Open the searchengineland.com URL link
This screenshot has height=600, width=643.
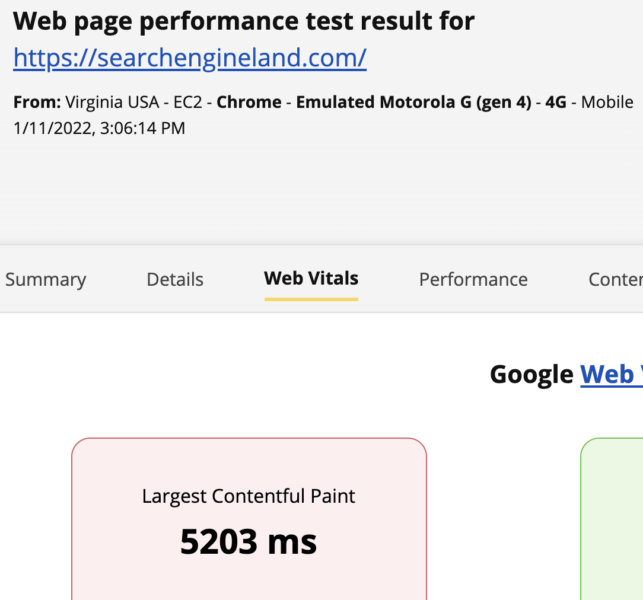190,59
